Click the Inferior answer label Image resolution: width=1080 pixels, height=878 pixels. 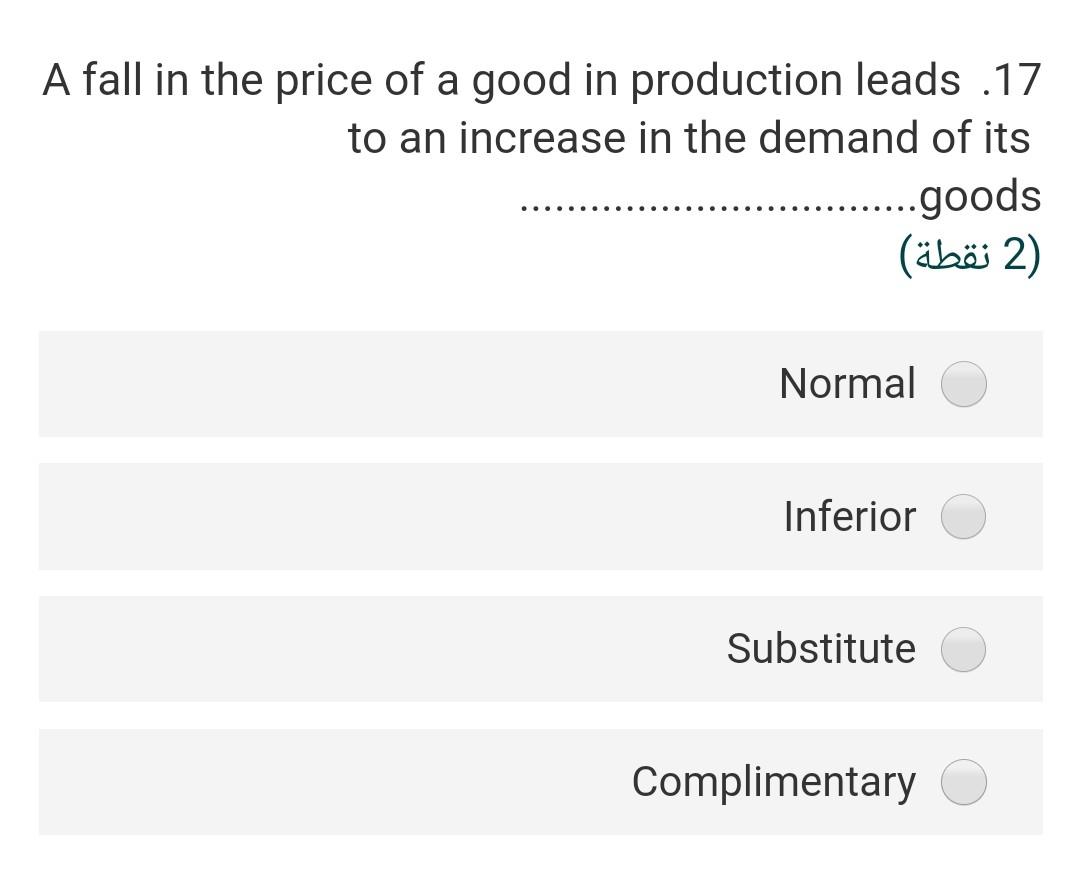click(850, 517)
